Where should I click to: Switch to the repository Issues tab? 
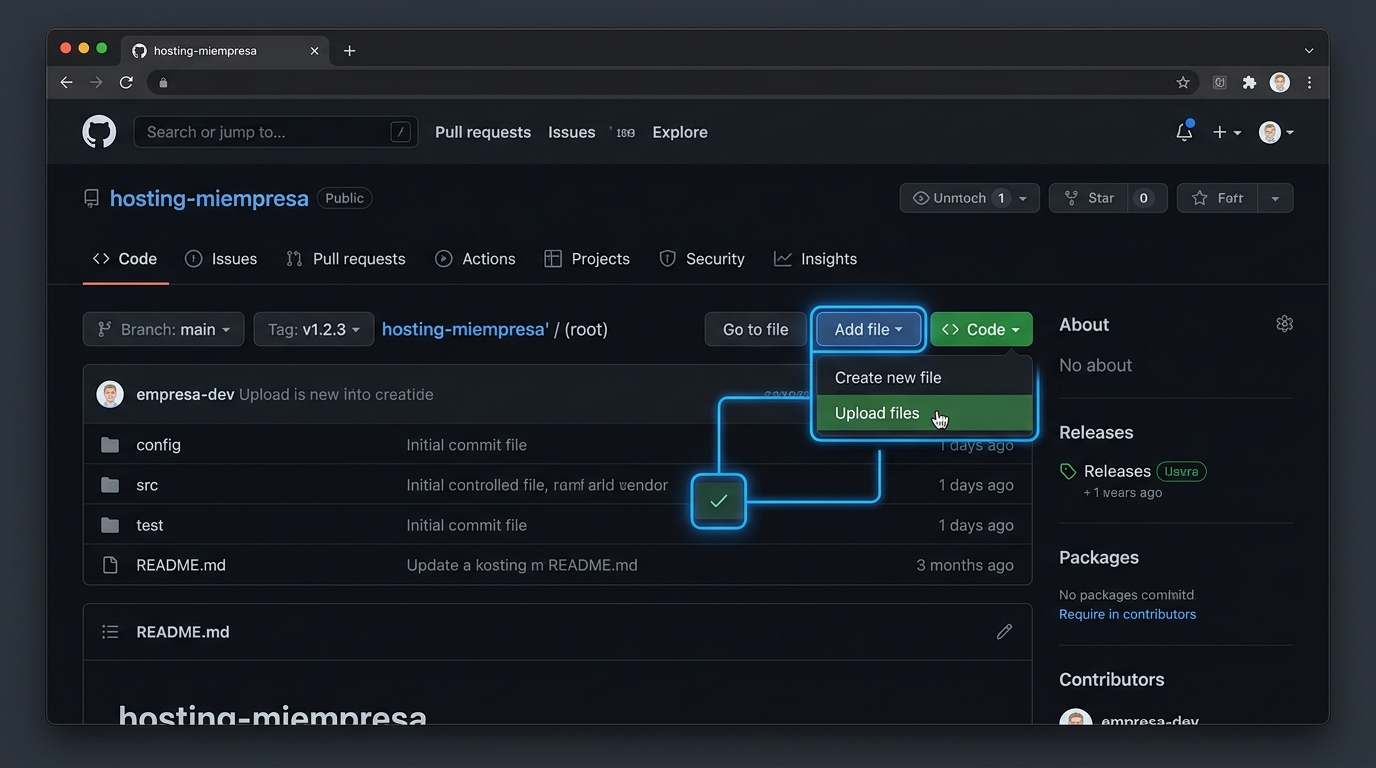pyautogui.click(x=221, y=259)
